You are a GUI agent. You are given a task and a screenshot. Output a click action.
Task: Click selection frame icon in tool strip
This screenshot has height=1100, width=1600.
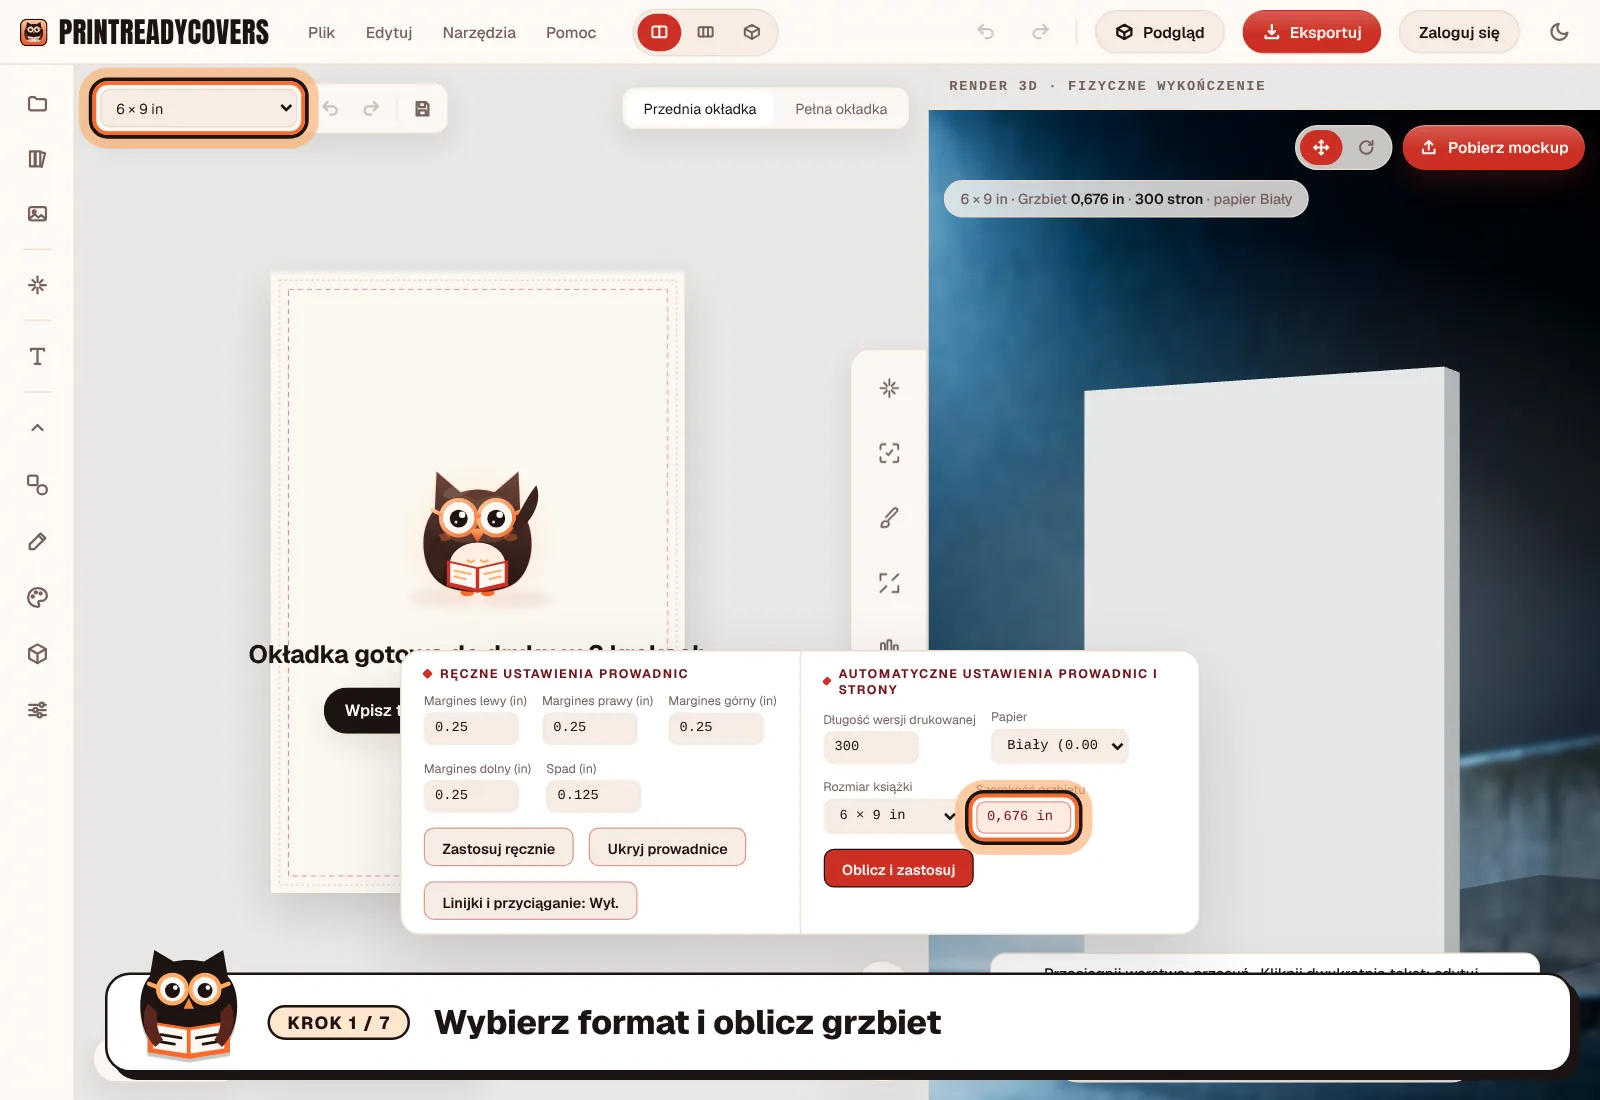coord(889,453)
